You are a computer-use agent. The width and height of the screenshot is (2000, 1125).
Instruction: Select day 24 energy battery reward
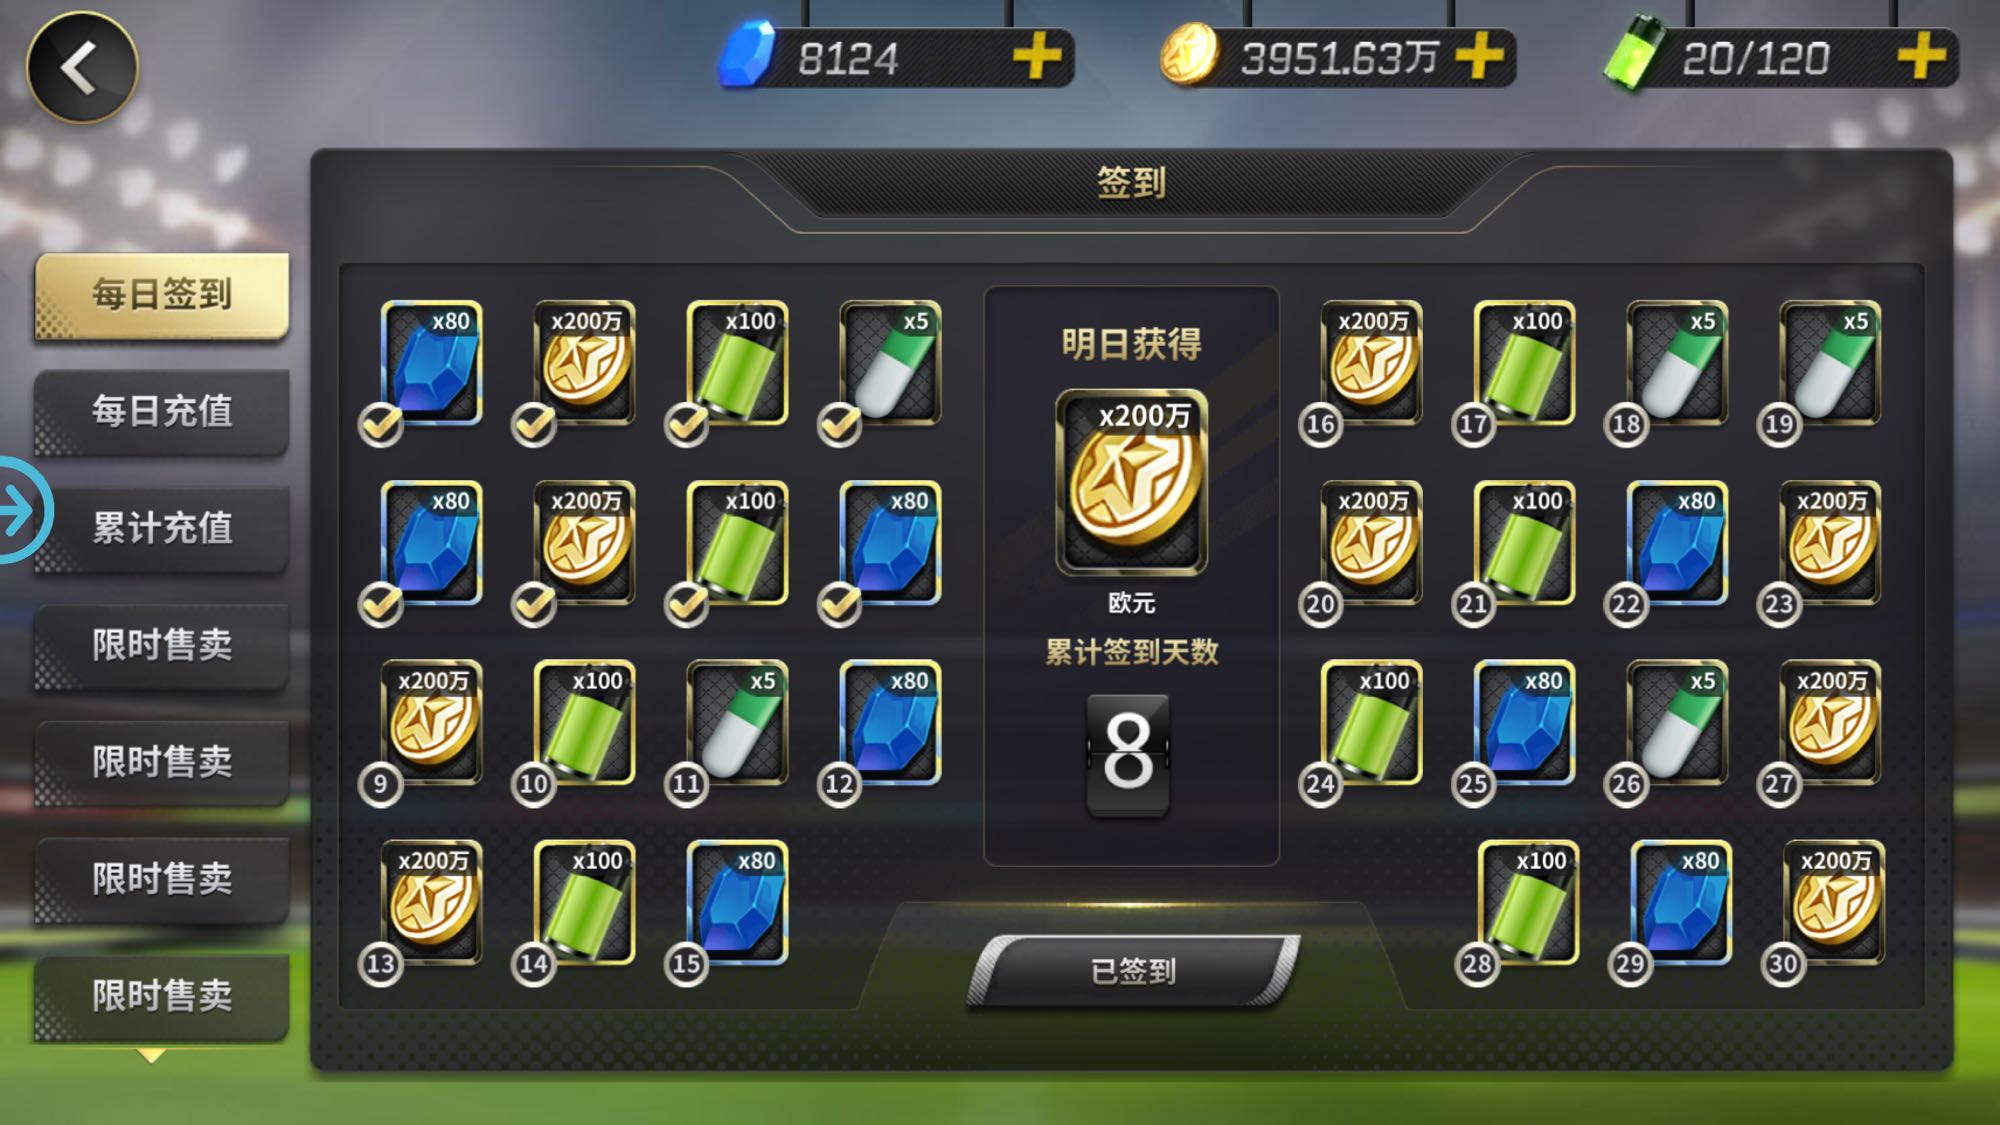(x=1371, y=722)
